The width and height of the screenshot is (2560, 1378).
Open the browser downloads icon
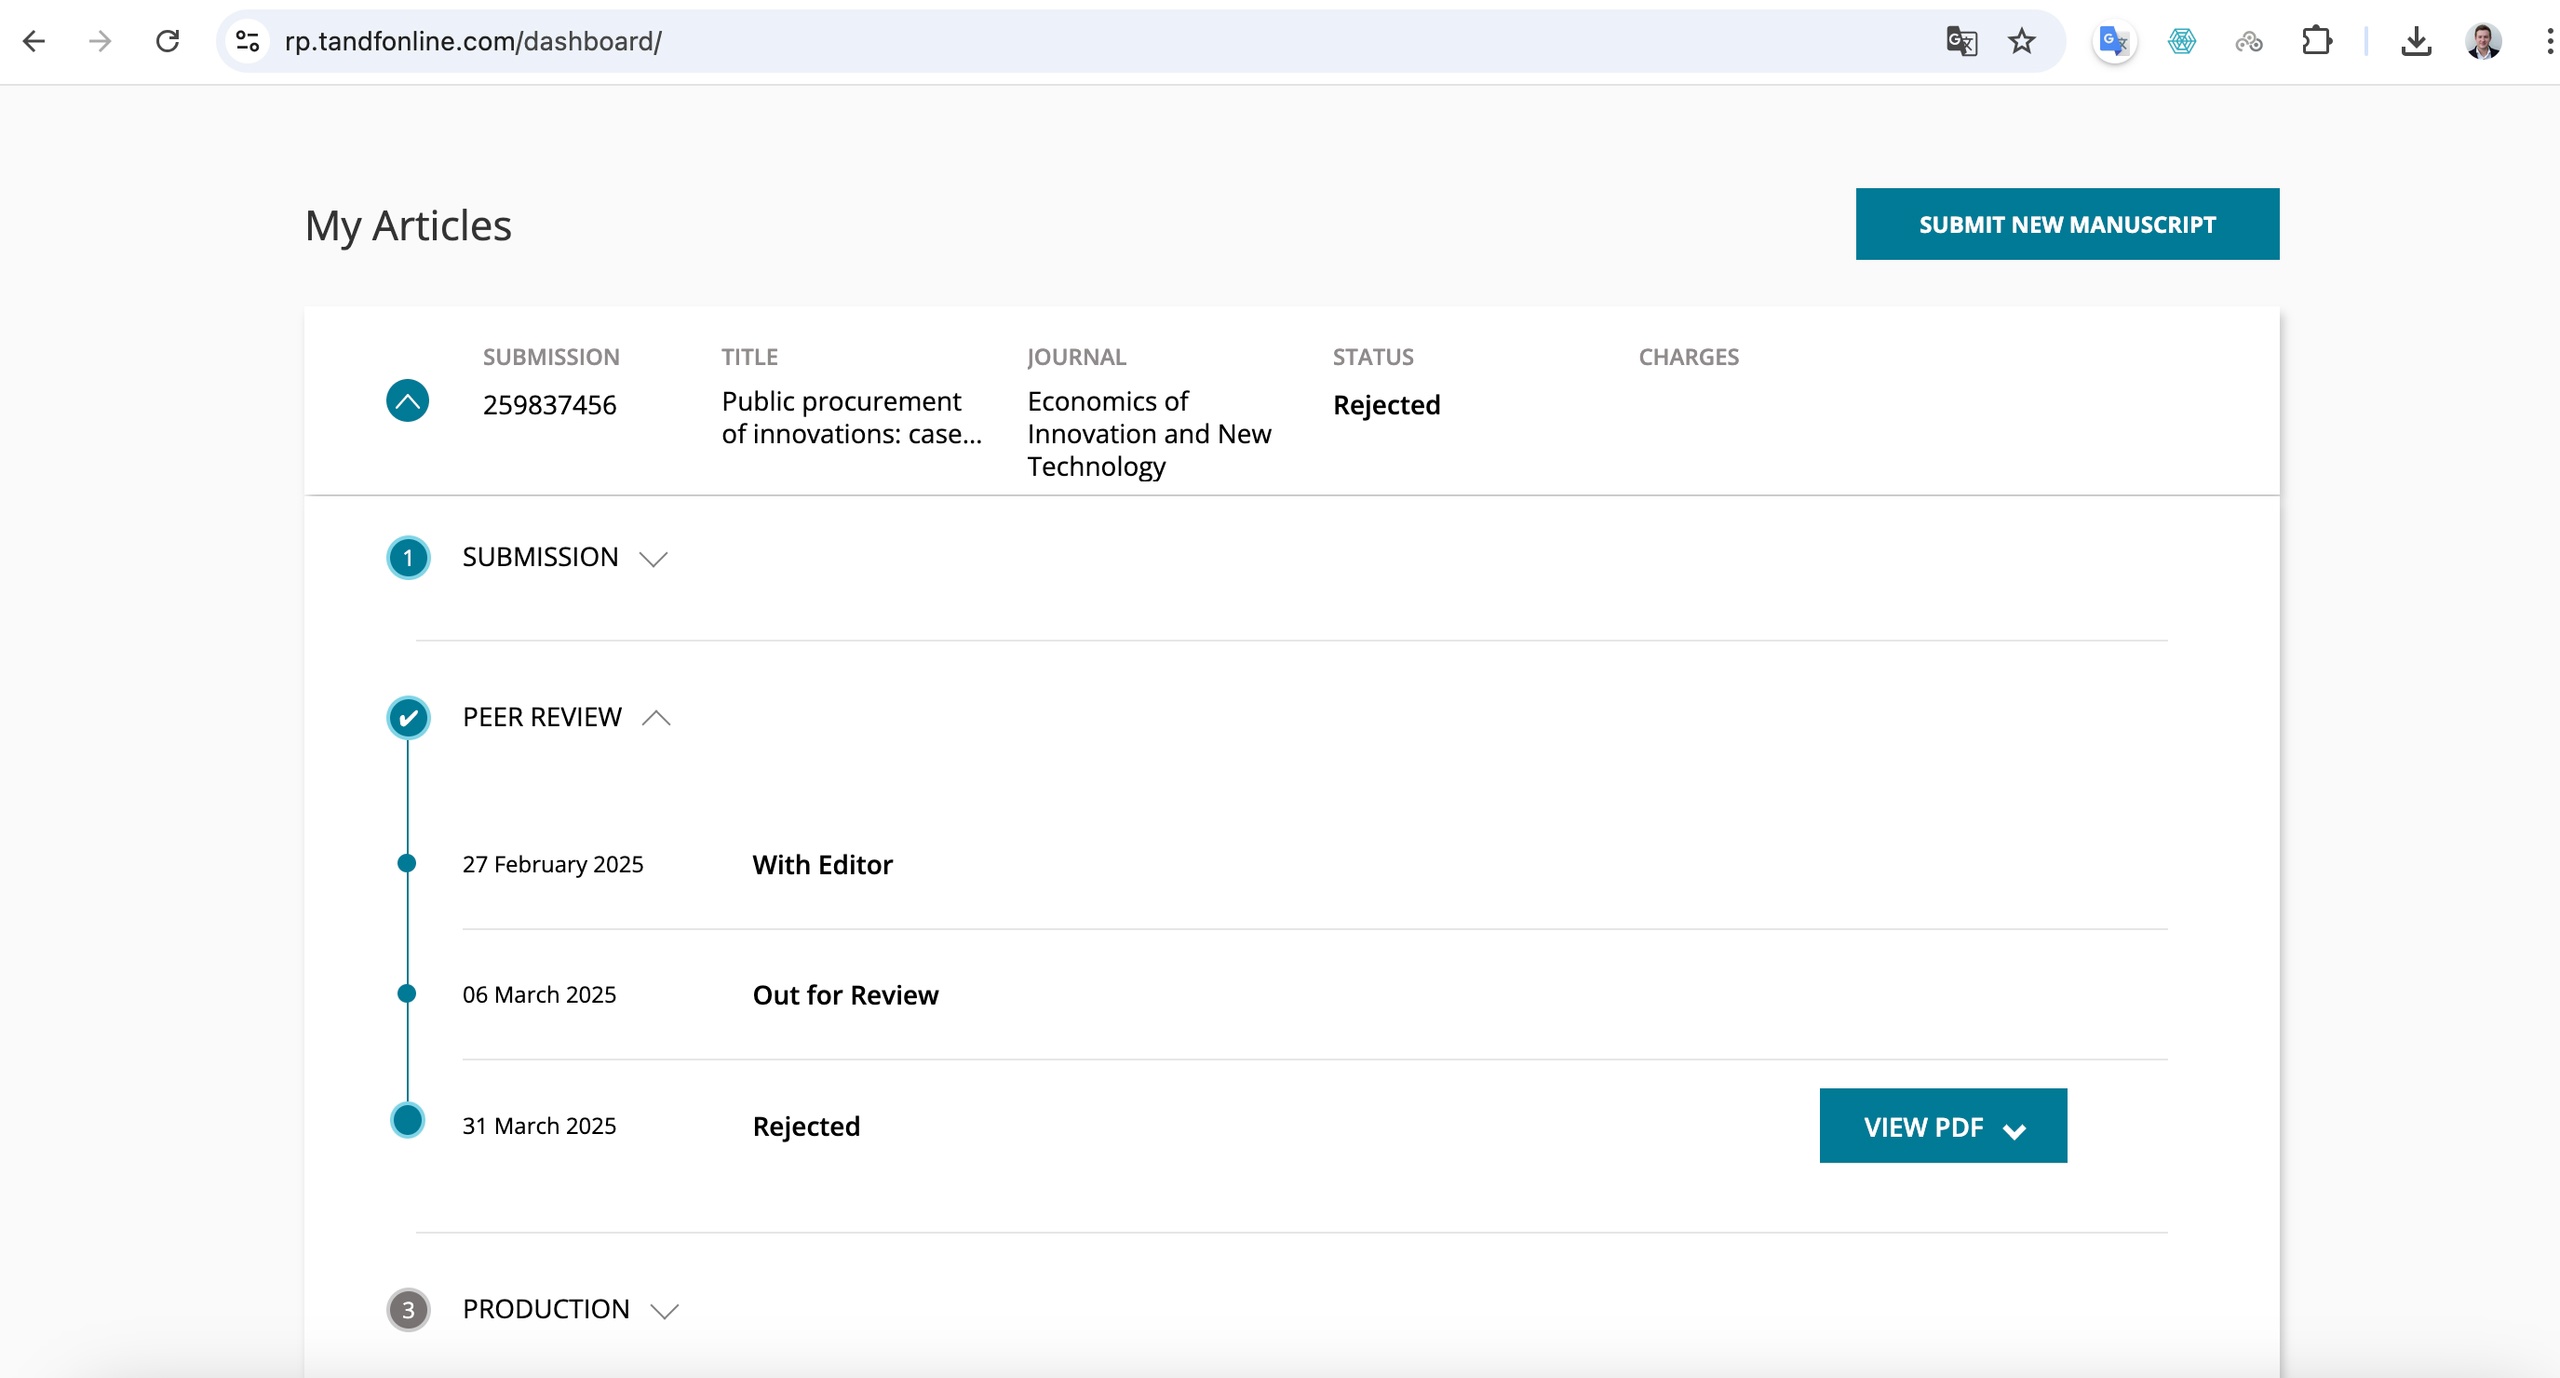pos(2416,41)
